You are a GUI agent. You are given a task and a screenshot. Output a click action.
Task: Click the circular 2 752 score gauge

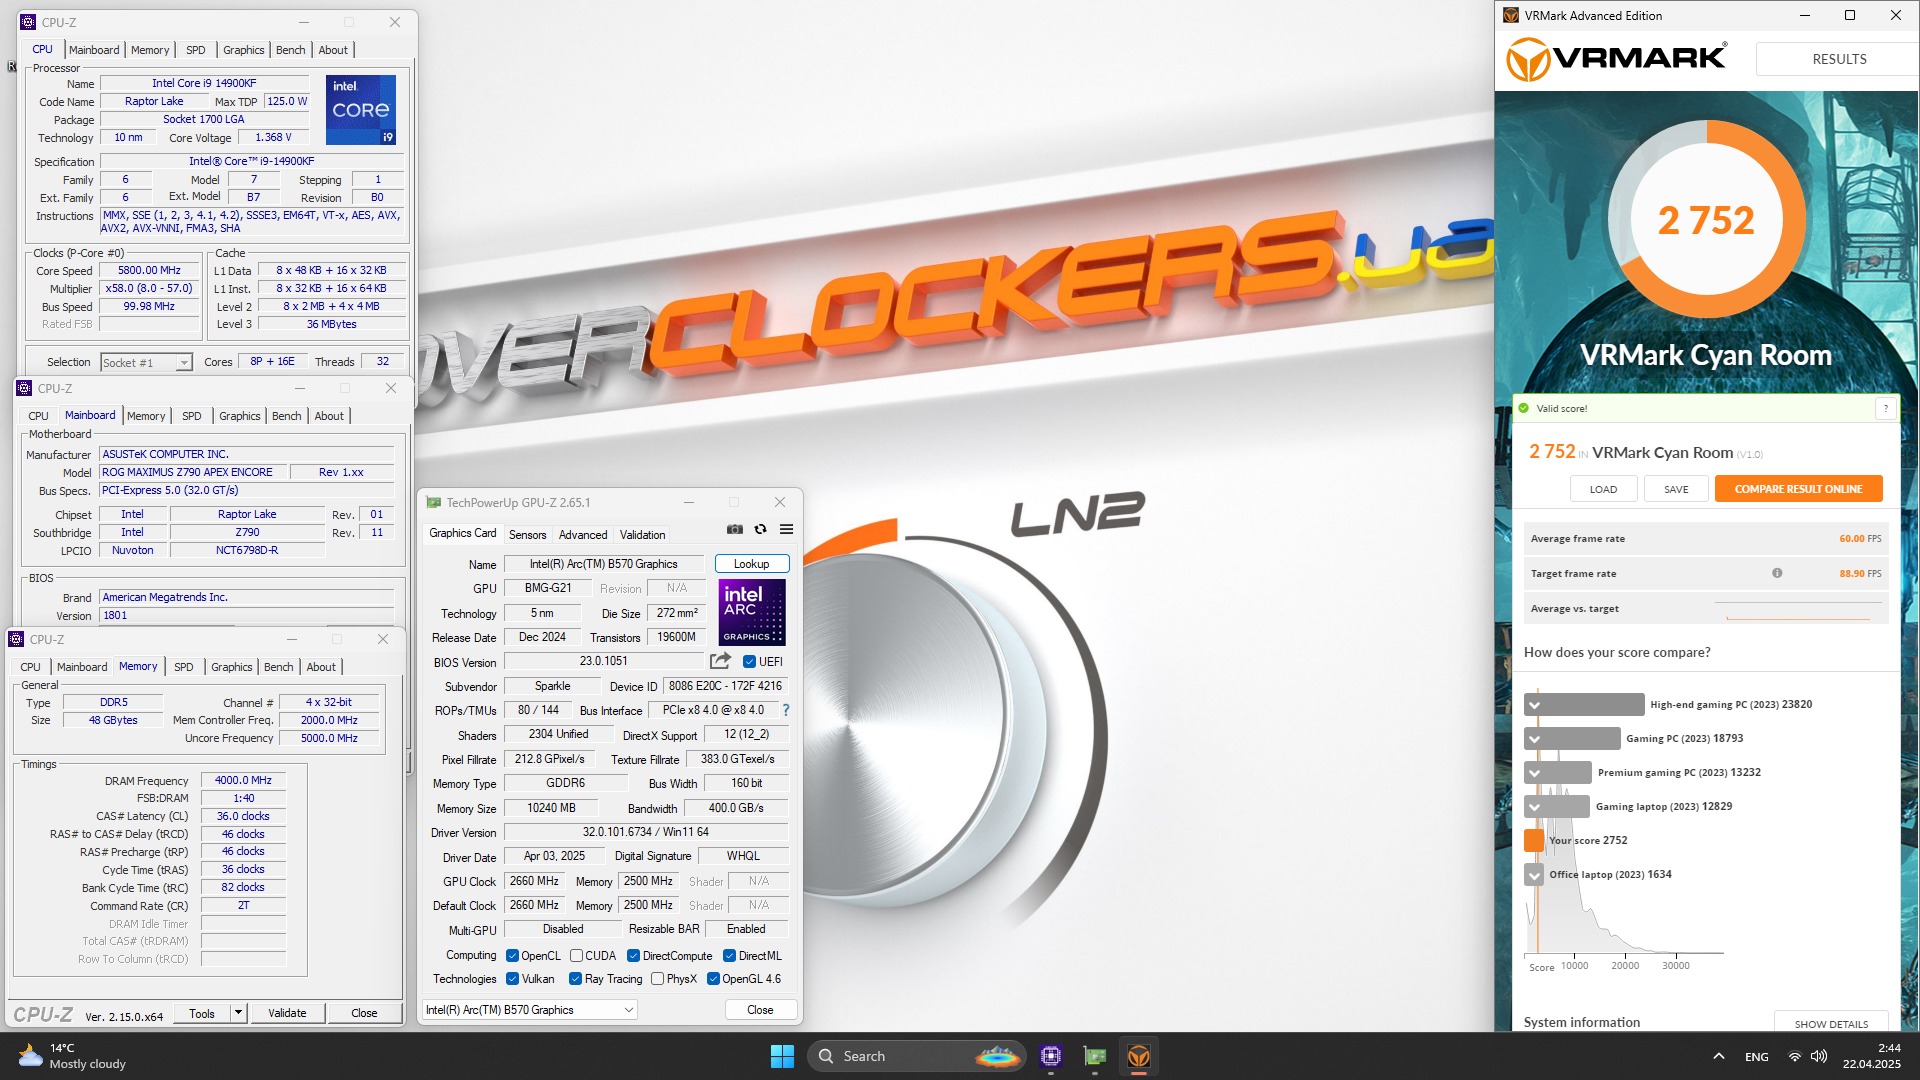[x=1706, y=219]
